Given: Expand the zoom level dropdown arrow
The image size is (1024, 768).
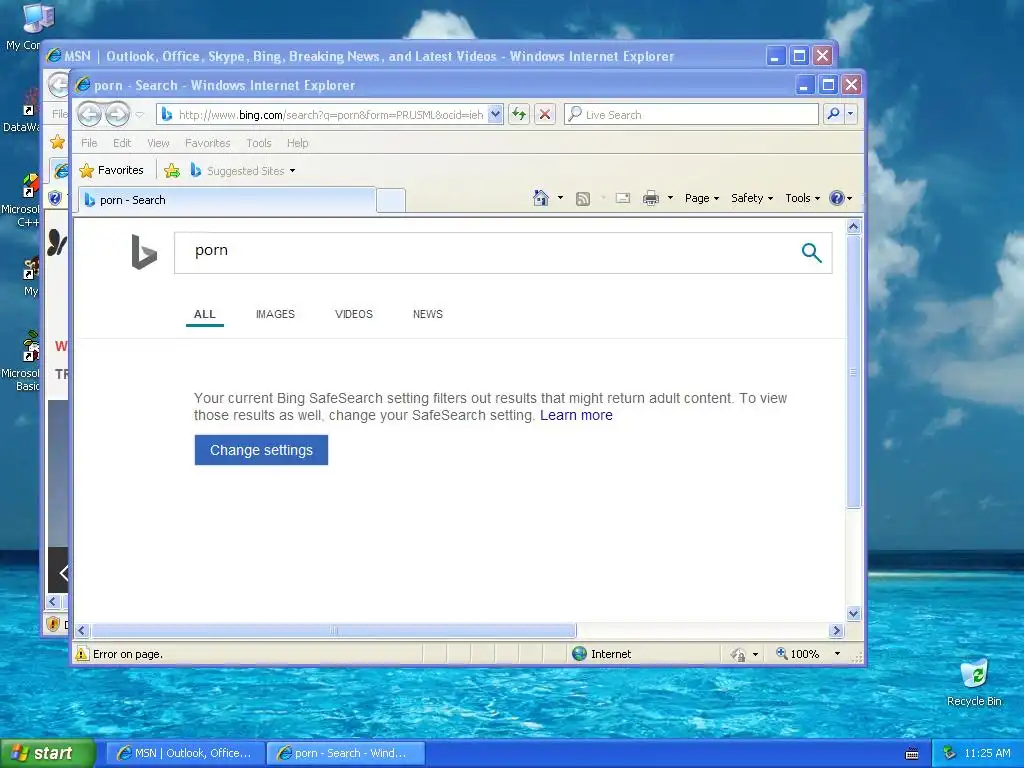Looking at the screenshot, I should pos(837,654).
